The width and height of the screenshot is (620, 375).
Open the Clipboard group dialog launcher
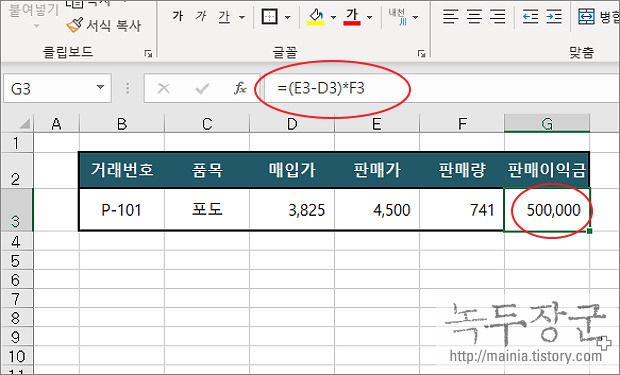(x=149, y=53)
